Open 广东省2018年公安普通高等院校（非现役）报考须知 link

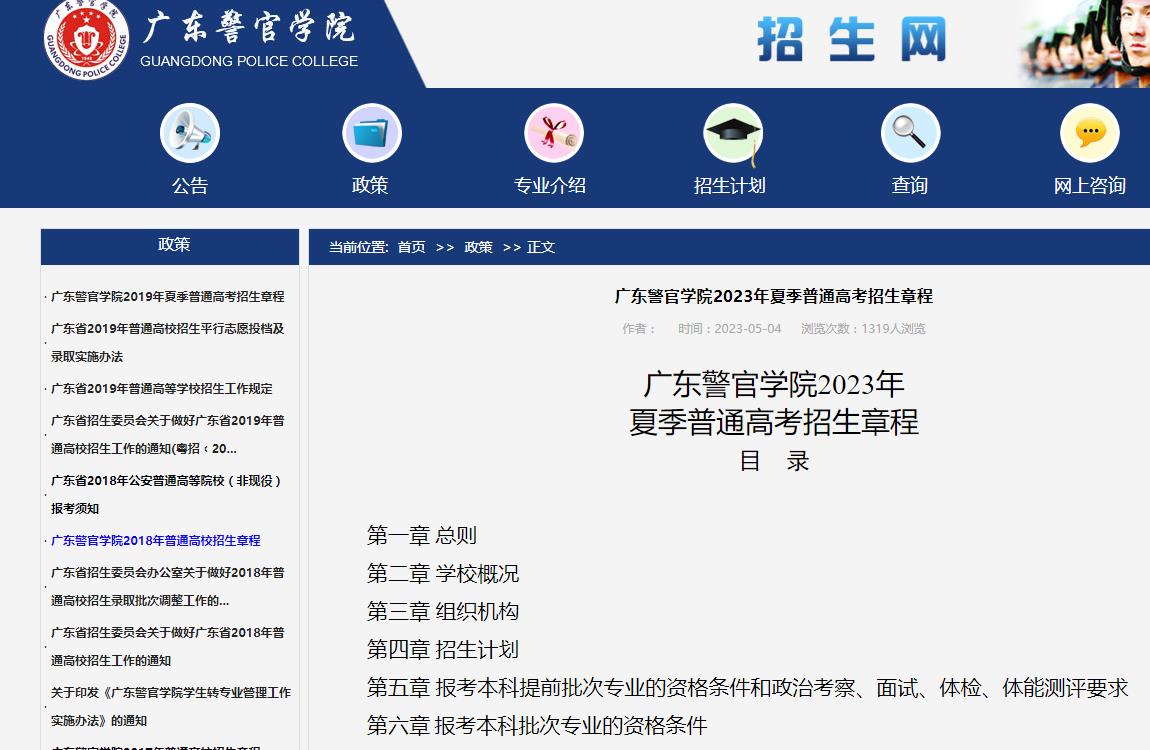(x=166, y=494)
